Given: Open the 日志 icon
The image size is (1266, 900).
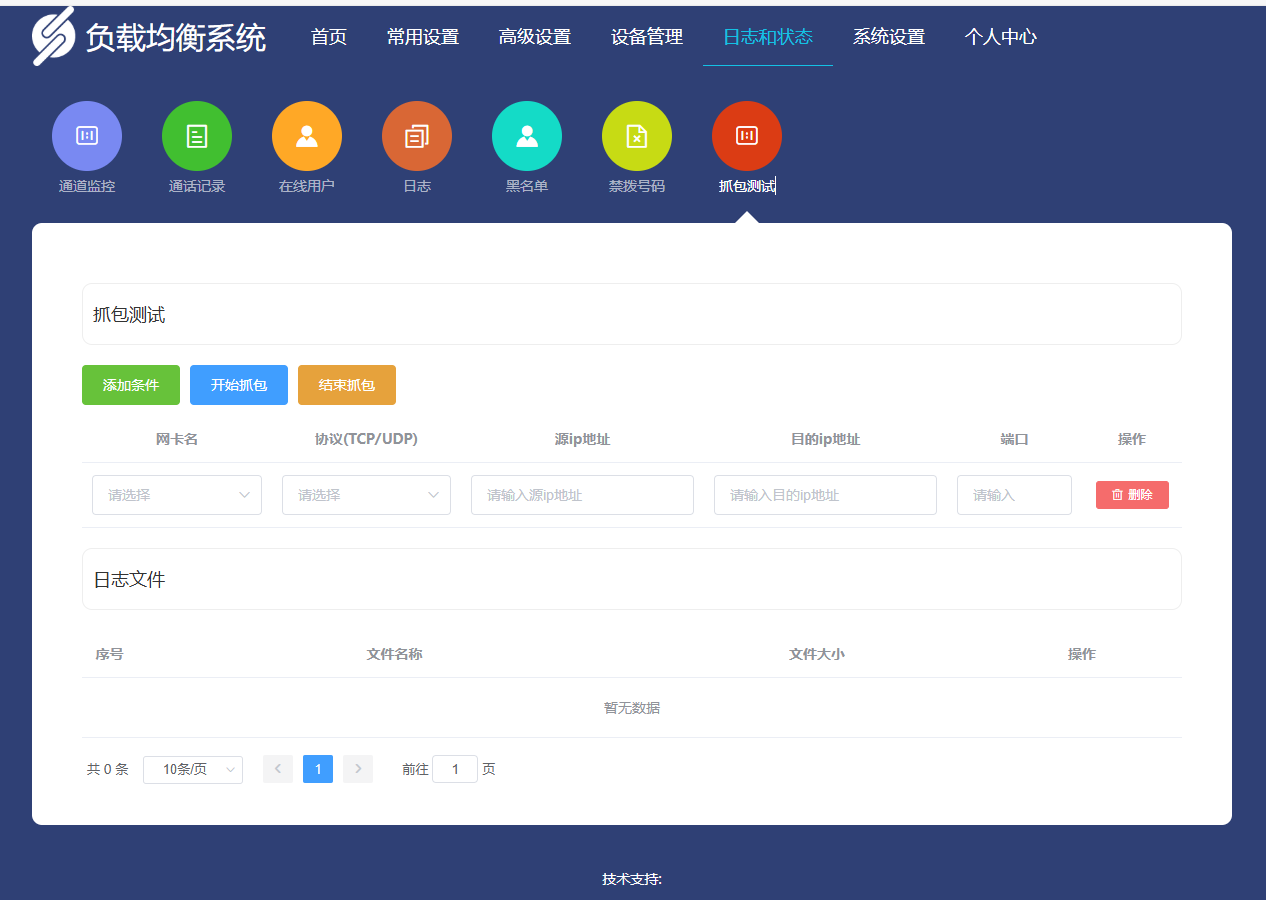Looking at the screenshot, I should coord(417,136).
